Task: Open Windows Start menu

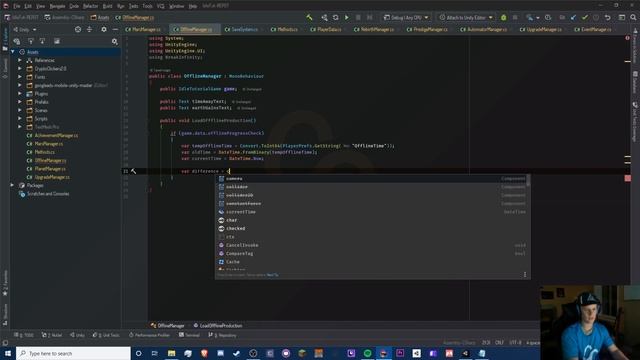Action: [x=8, y=353]
